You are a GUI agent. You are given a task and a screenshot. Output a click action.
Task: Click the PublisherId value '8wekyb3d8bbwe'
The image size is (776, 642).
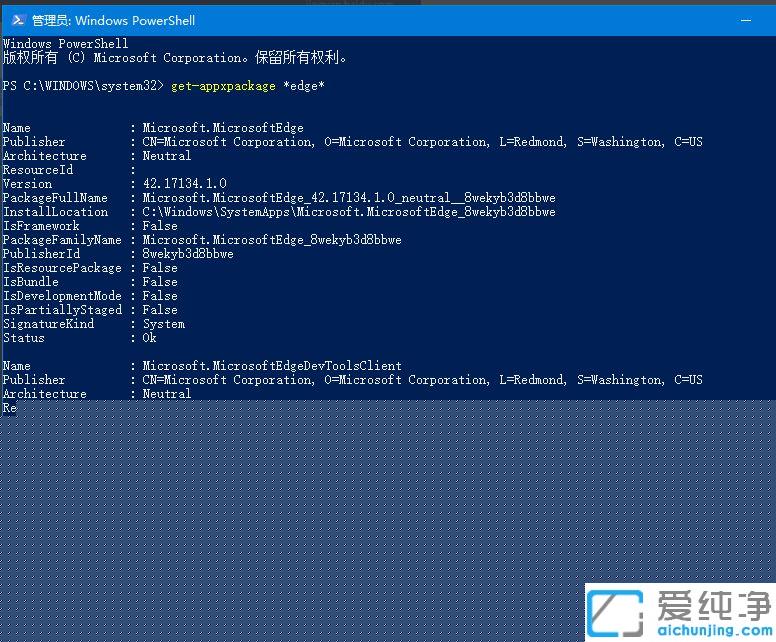coord(188,254)
